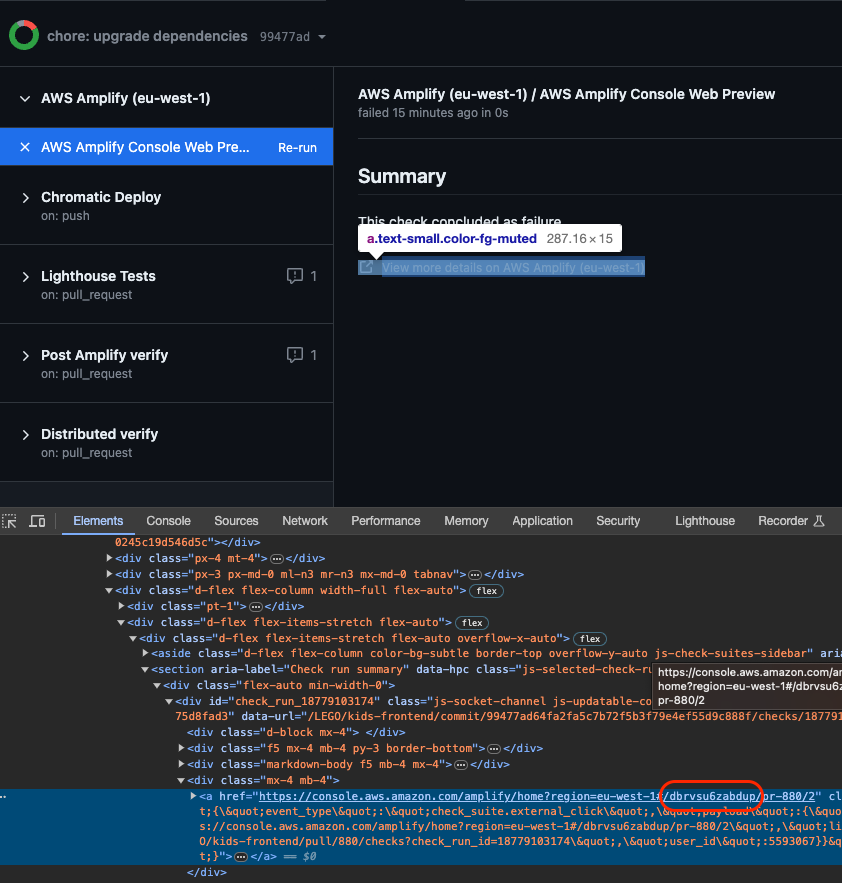Switch to the Console tab in DevTools
Image resolution: width=842 pixels, height=883 pixels.
point(168,521)
